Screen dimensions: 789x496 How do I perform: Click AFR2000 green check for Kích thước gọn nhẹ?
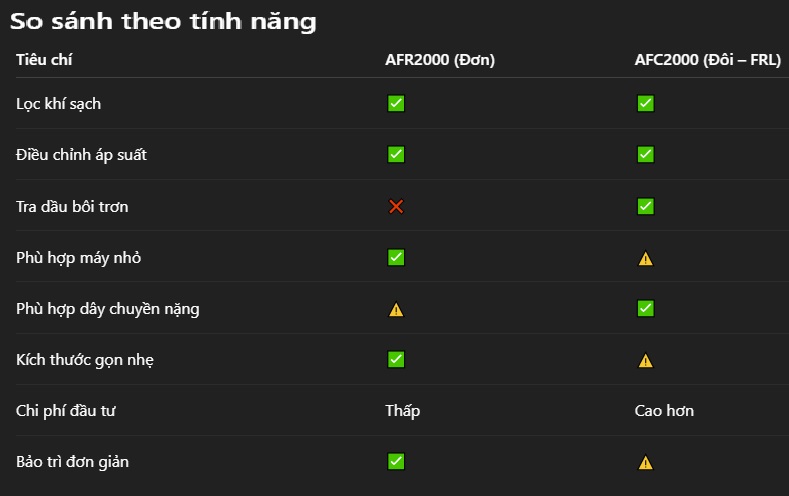pyautogui.click(x=396, y=359)
